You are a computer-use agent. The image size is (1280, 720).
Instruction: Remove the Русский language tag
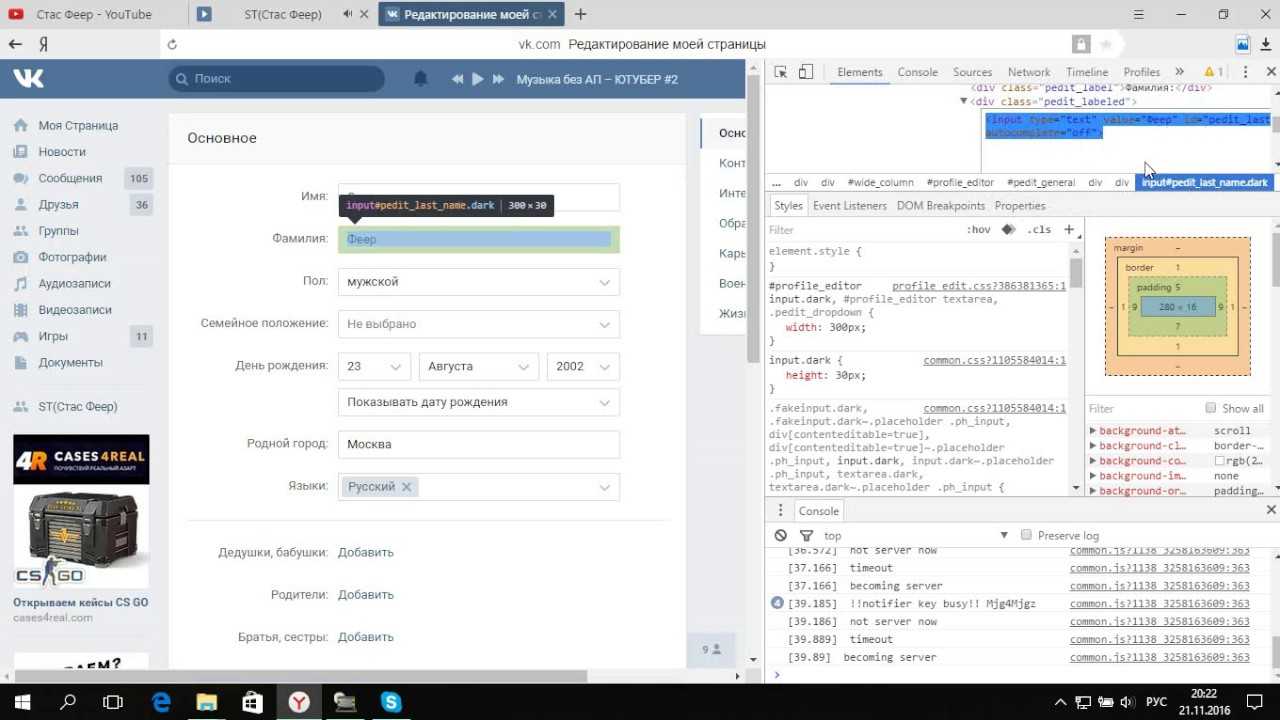click(406, 487)
